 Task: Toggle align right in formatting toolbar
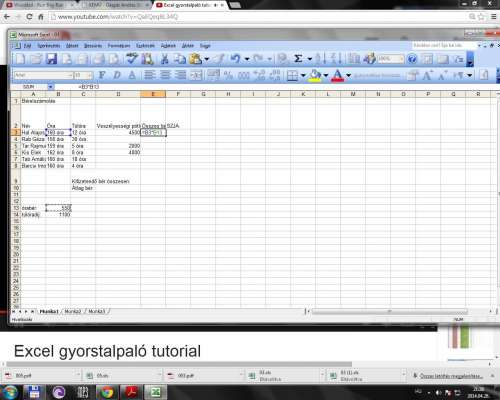(x=180, y=75)
